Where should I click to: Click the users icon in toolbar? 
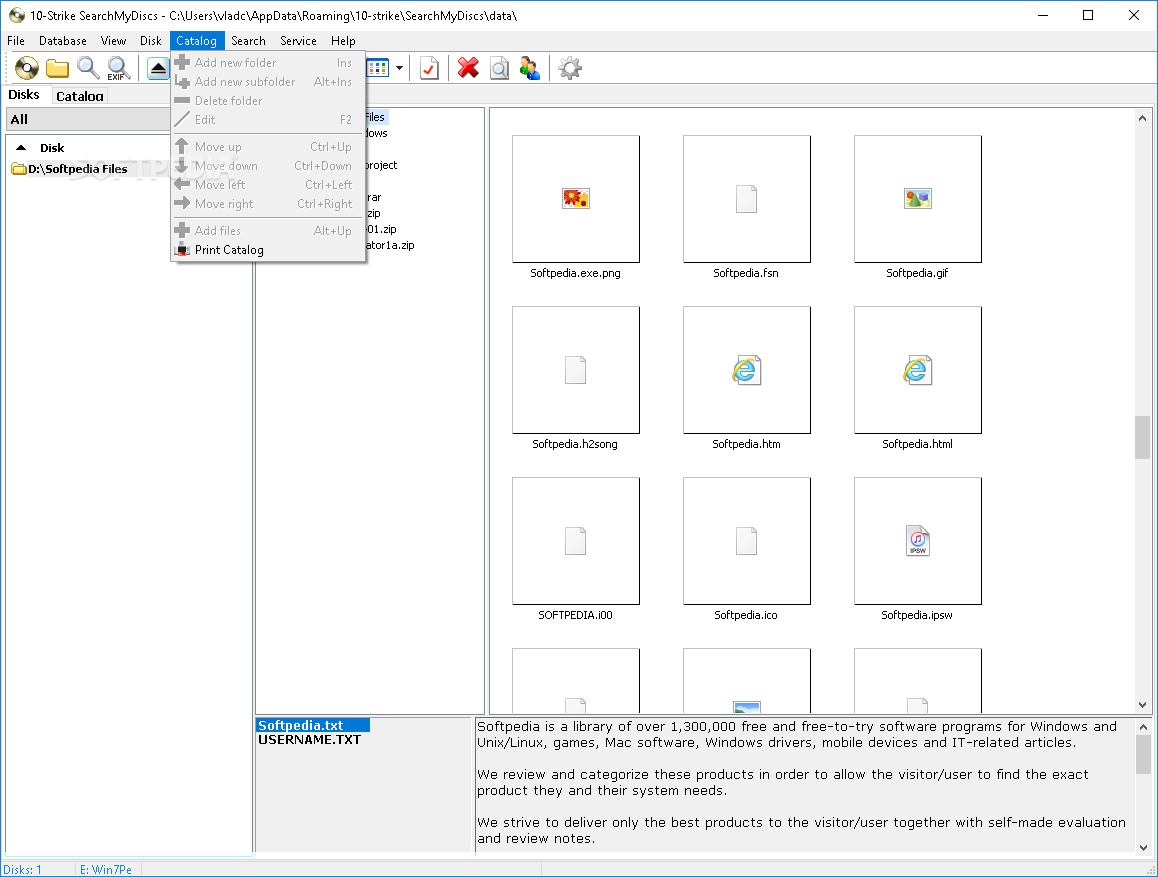click(530, 69)
